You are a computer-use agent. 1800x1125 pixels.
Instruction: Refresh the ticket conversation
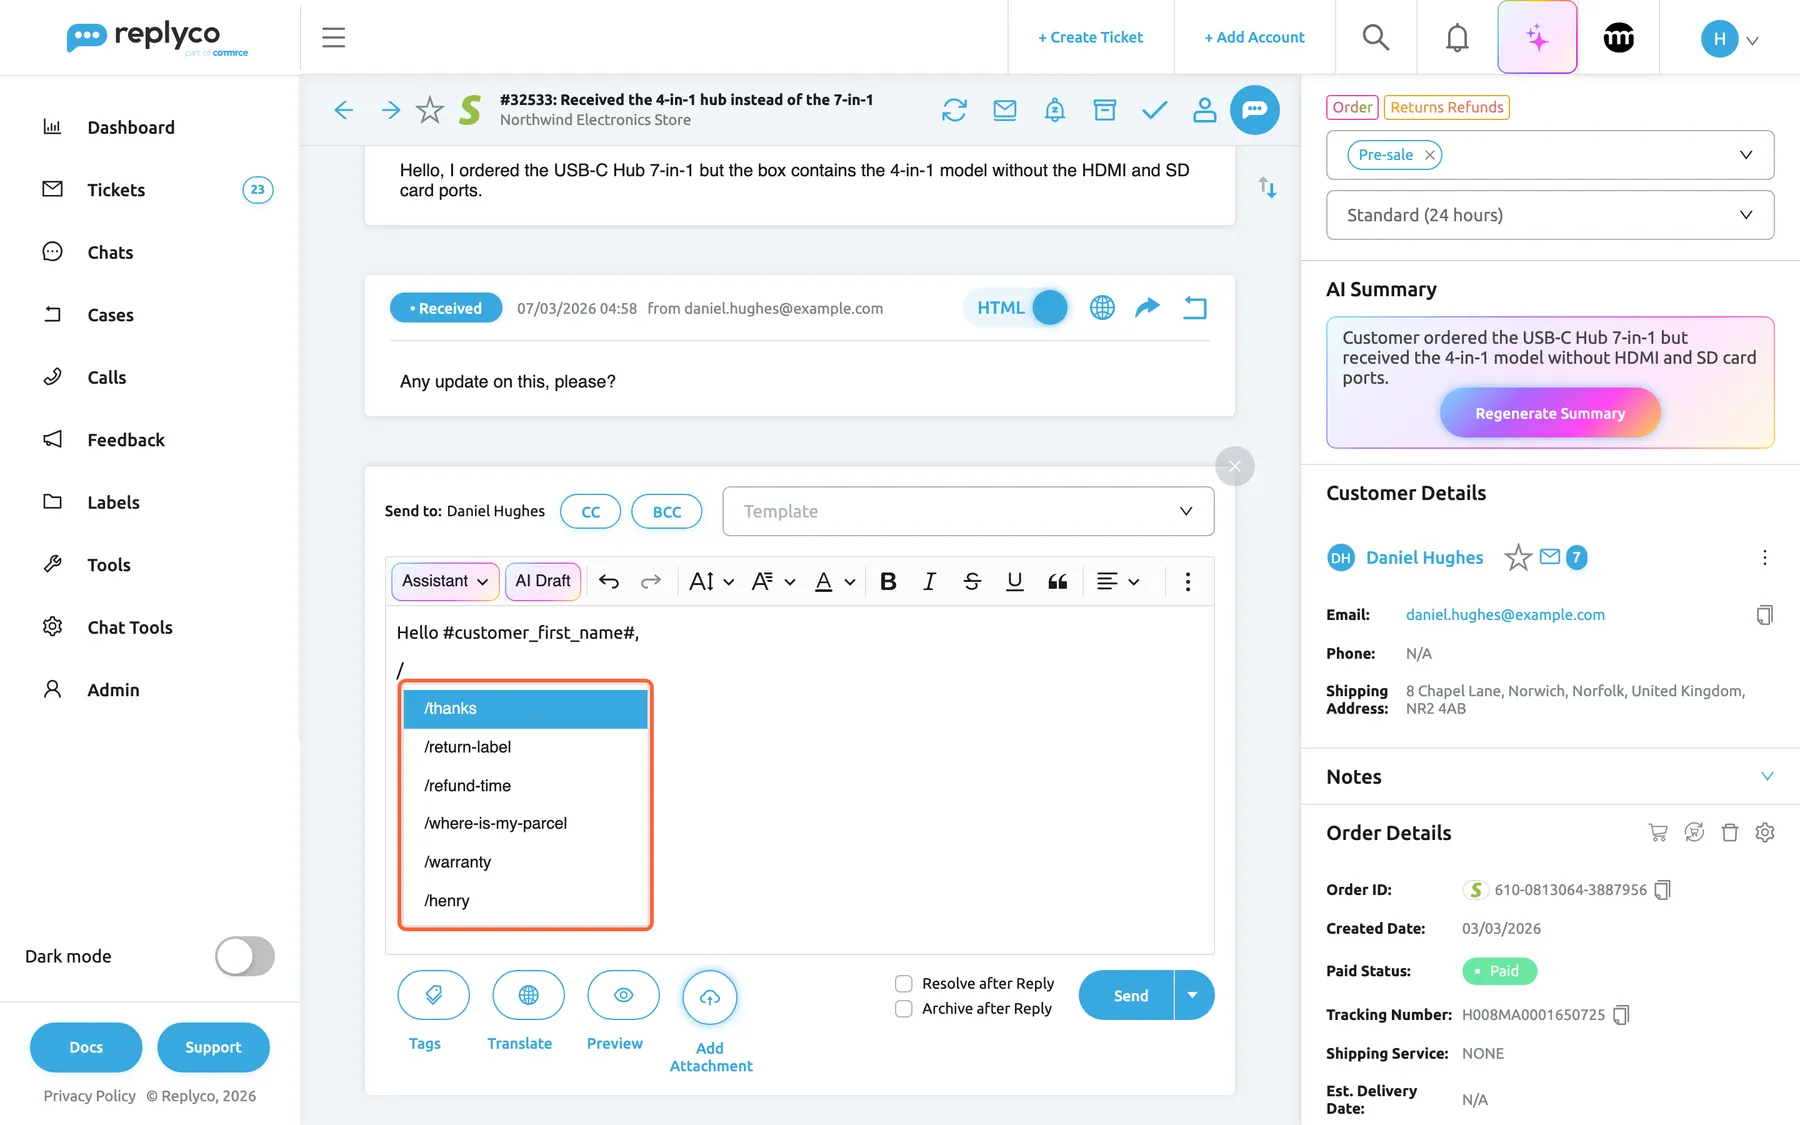(x=955, y=110)
